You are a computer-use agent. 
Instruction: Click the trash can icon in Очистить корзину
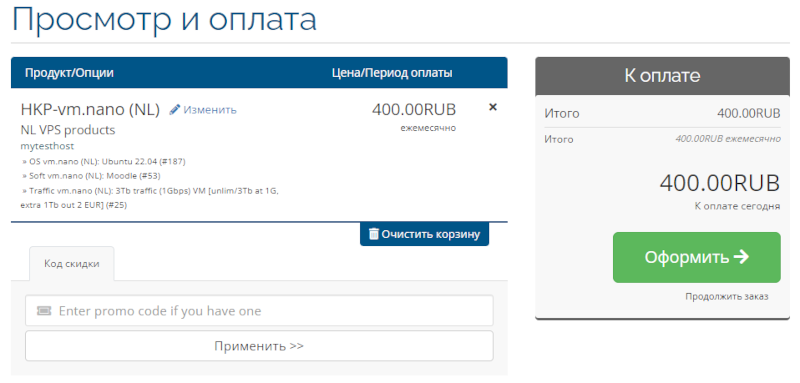click(x=374, y=234)
